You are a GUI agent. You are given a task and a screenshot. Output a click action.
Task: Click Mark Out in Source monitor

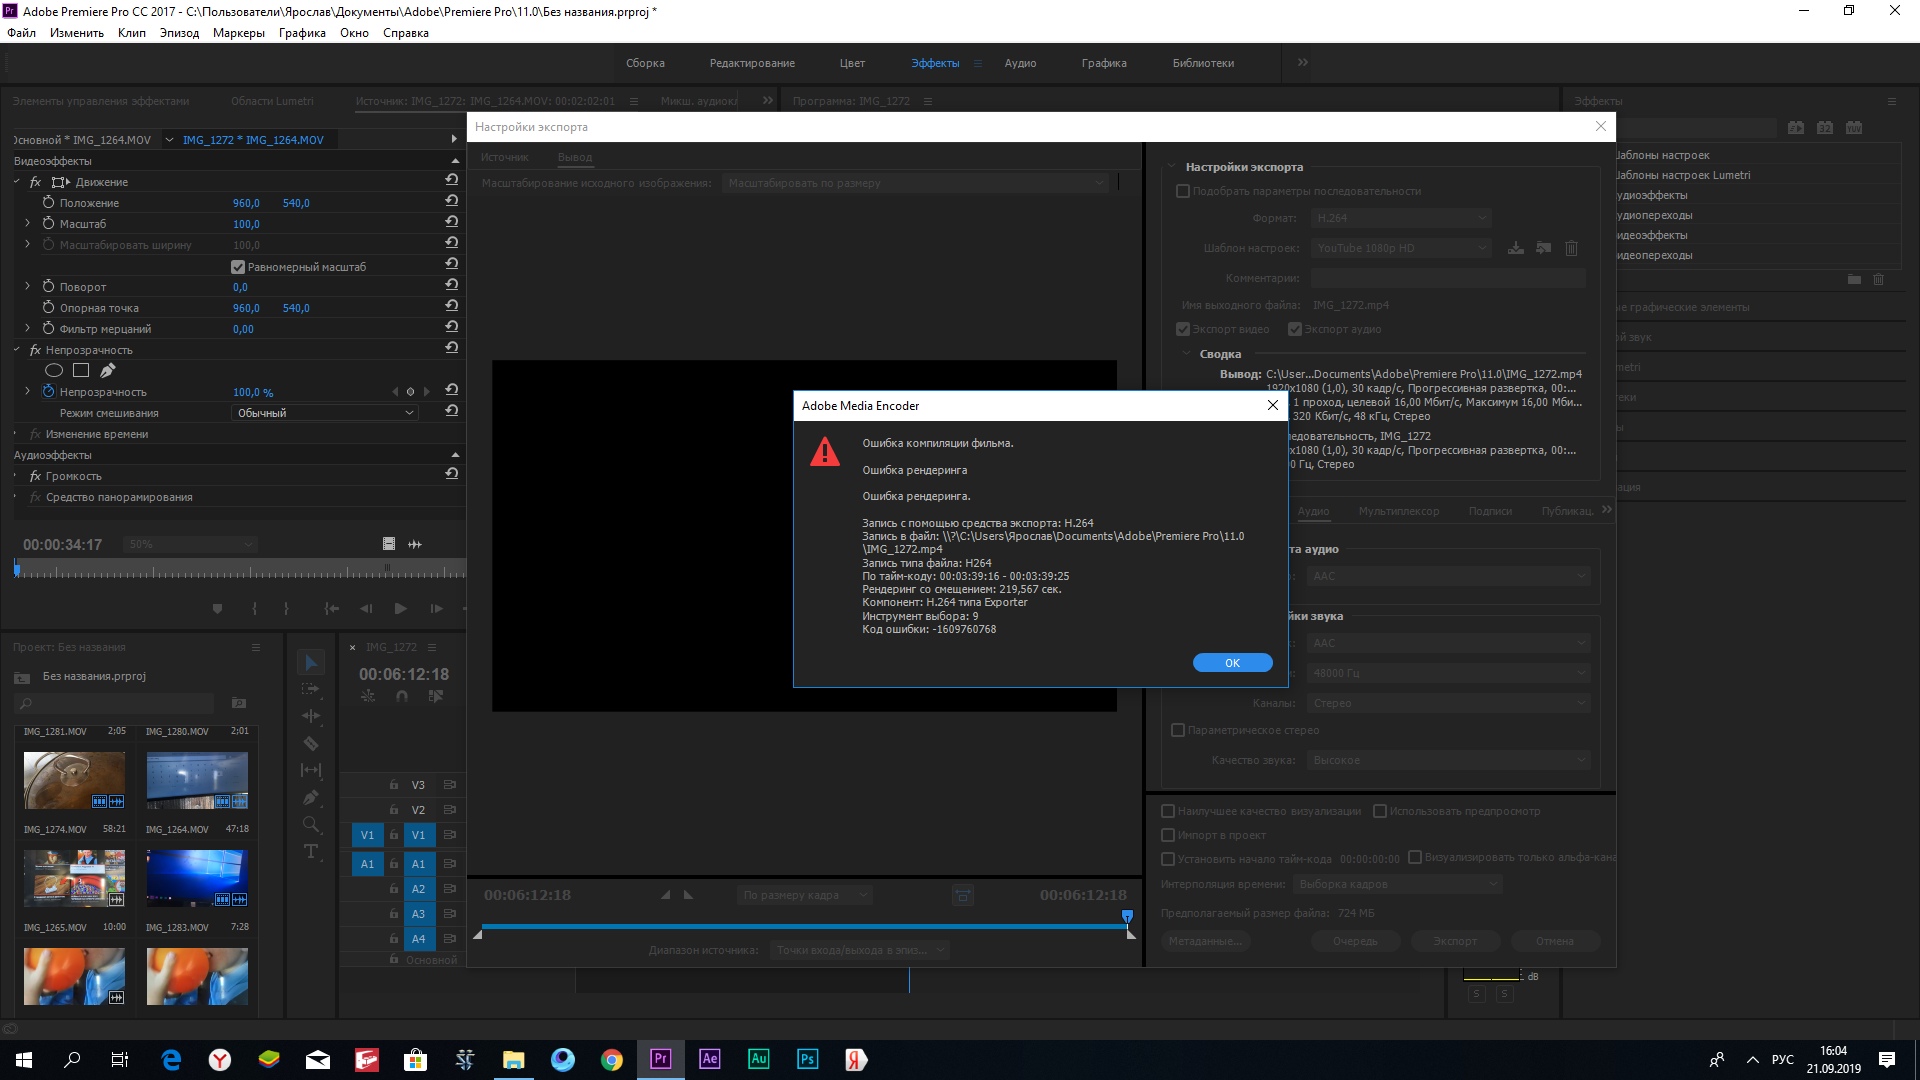[286, 608]
